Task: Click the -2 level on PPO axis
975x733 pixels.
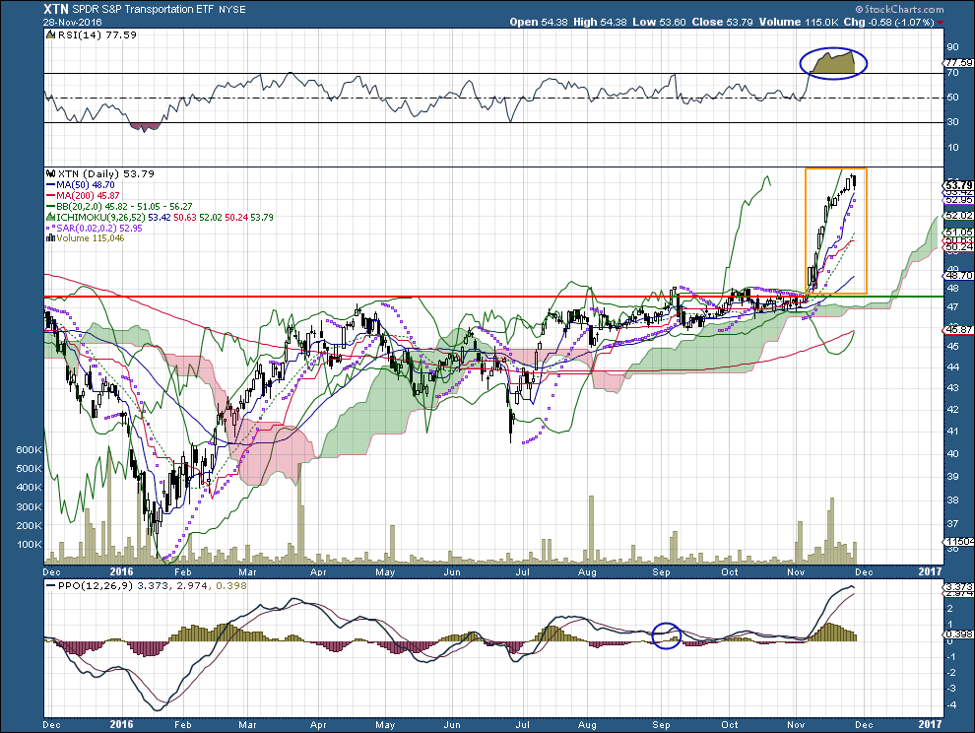Action: point(951,673)
